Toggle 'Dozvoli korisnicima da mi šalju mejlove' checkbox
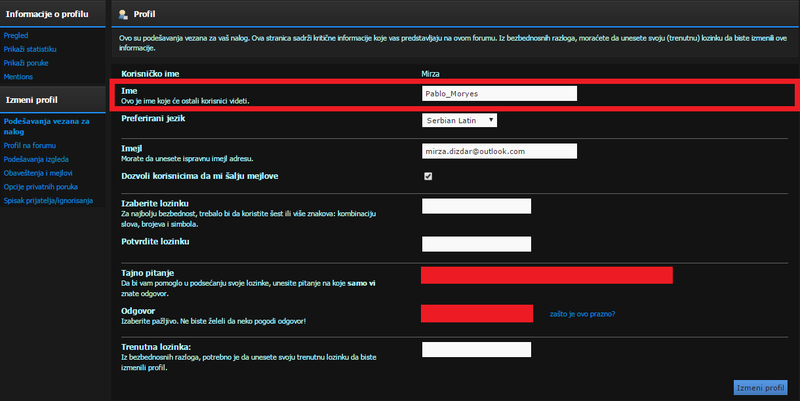This screenshot has width=800, height=401. click(428, 176)
